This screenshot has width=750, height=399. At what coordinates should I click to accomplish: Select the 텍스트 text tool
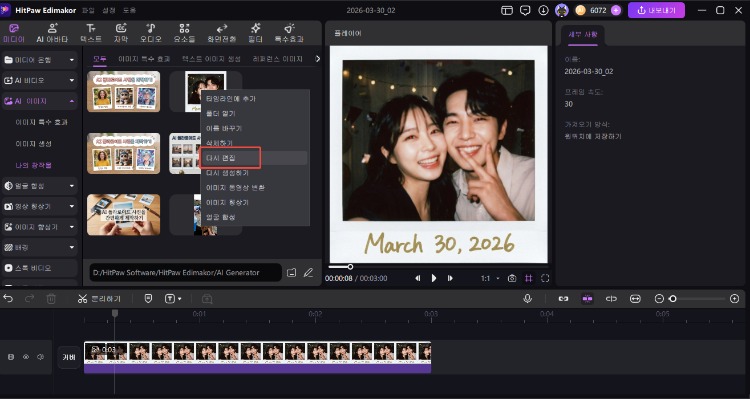tap(90, 33)
